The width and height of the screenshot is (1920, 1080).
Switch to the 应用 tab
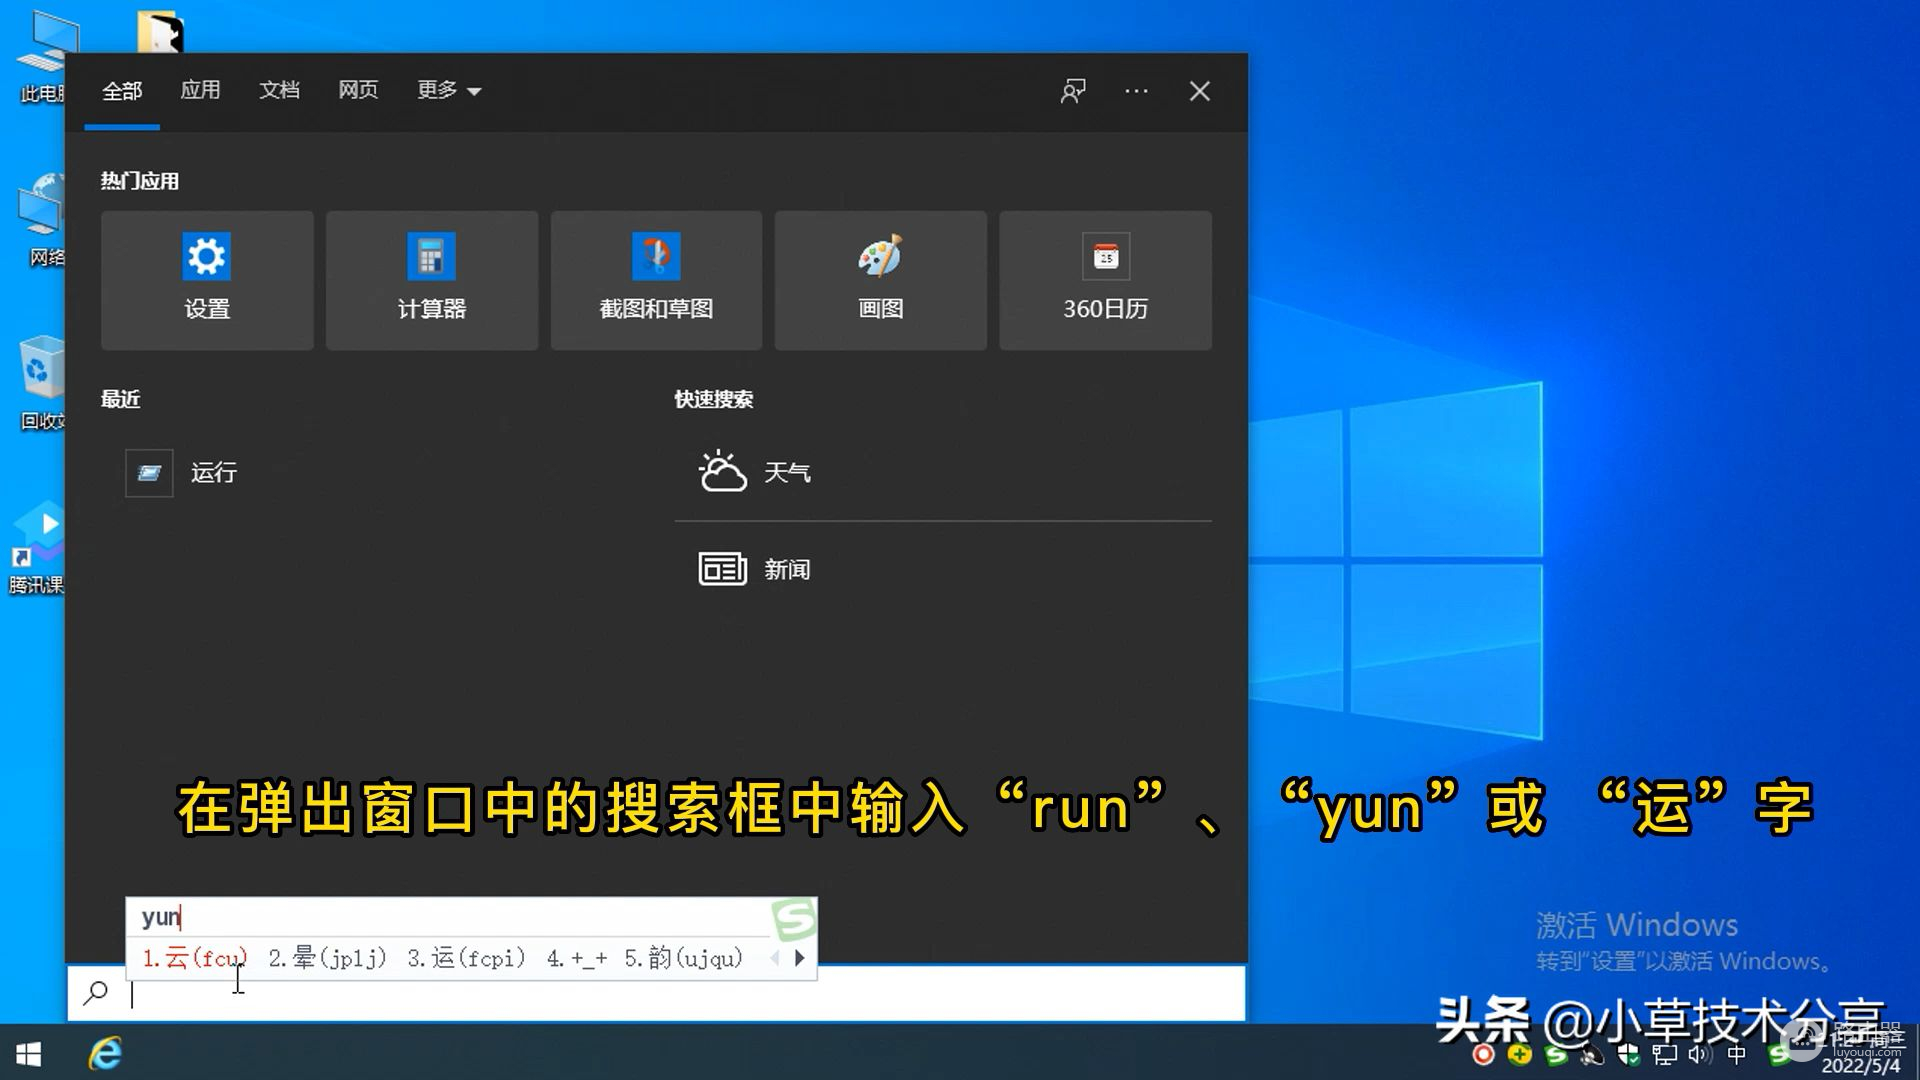tap(200, 91)
